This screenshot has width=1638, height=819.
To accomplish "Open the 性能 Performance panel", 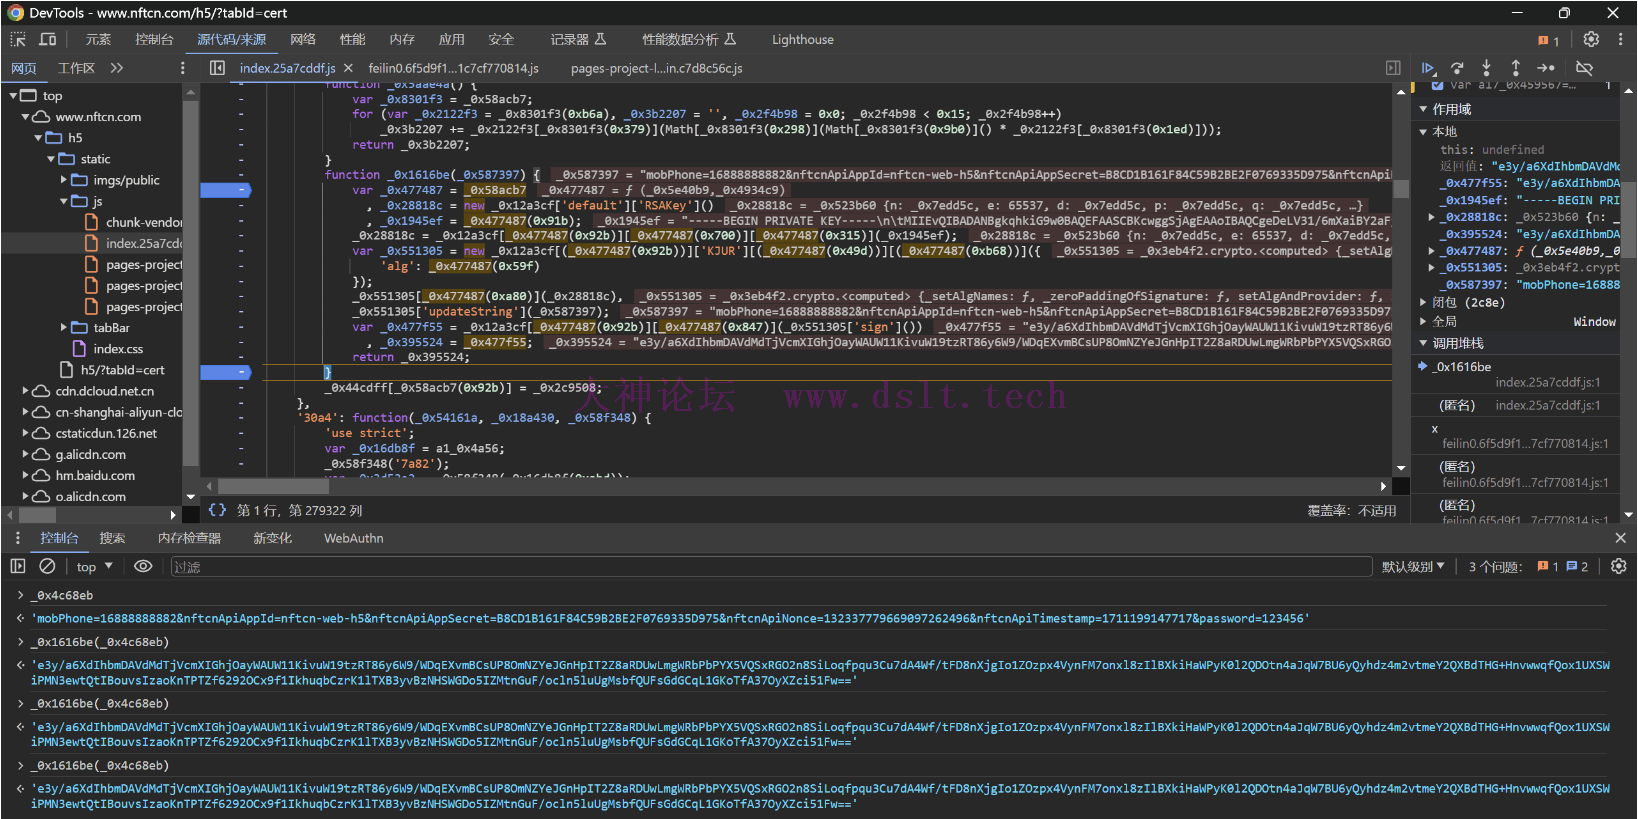I will pos(352,39).
